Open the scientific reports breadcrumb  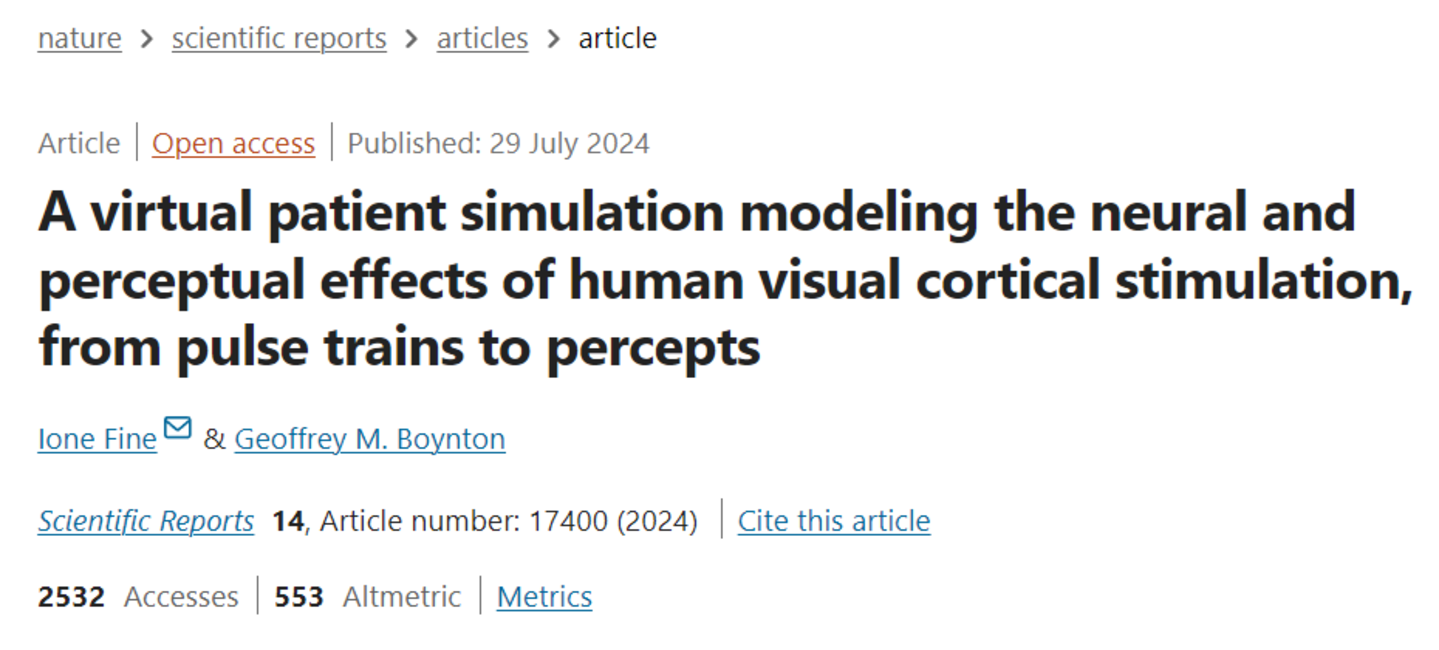click(x=279, y=39)
